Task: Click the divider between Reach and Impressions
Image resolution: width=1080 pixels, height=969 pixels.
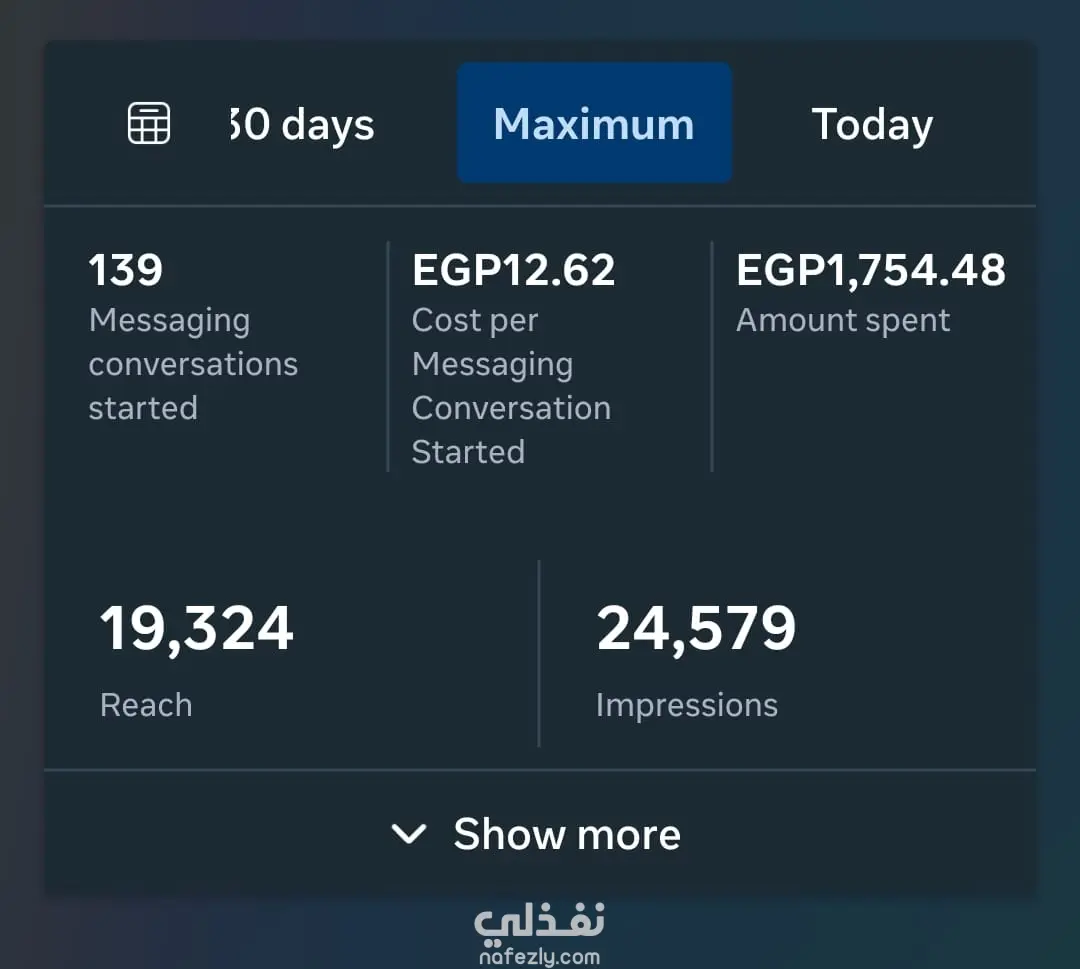Action: (539, 653)
